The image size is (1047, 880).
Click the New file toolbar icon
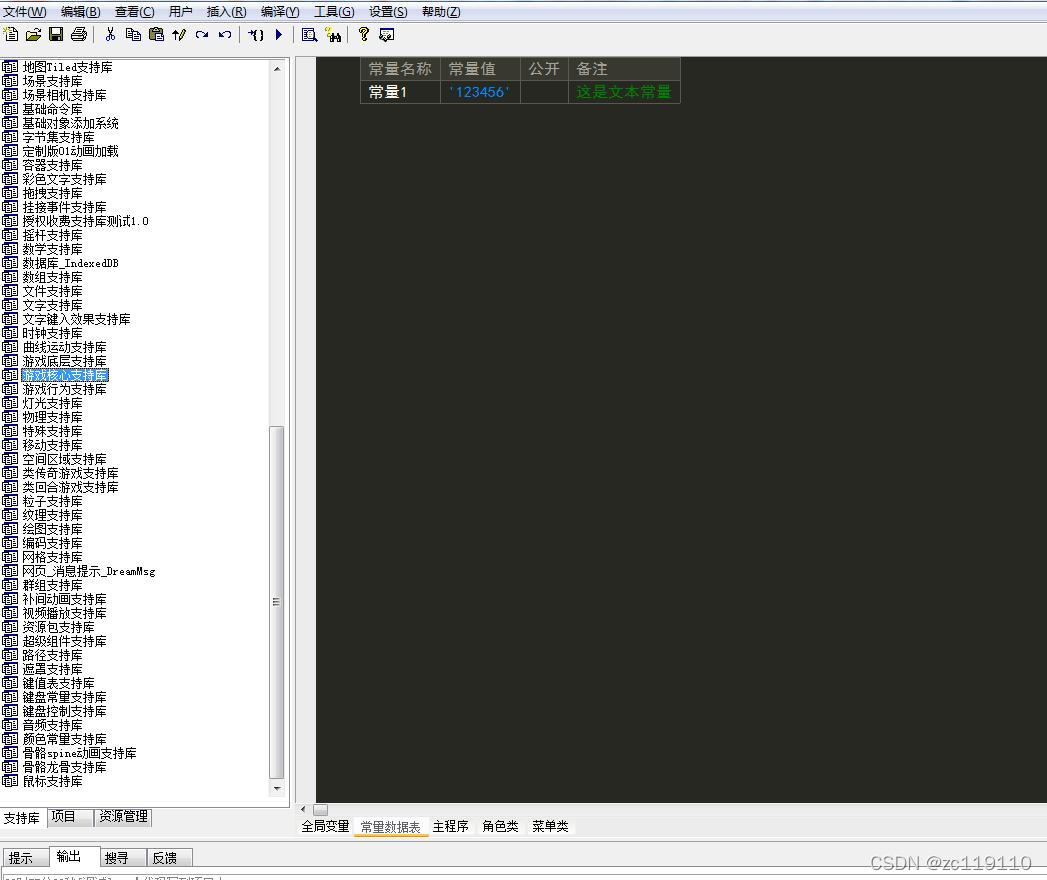(x=11, y=35)
